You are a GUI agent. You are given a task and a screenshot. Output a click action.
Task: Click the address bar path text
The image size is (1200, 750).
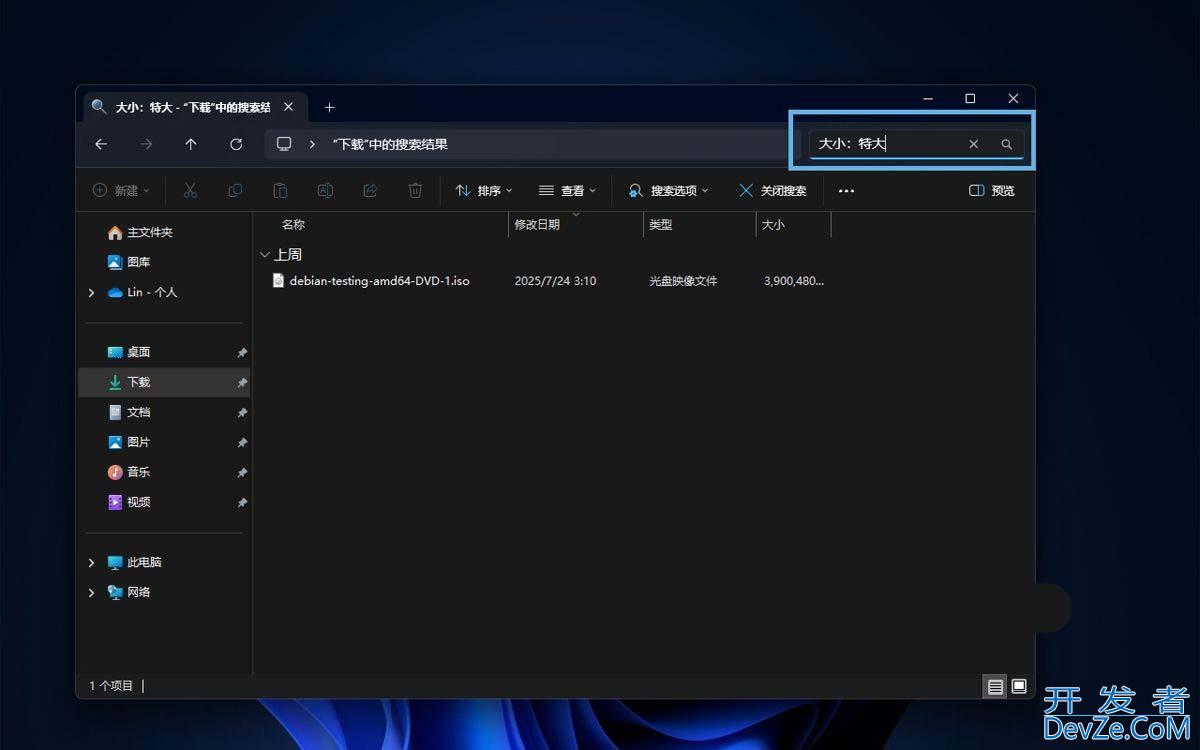390,144
